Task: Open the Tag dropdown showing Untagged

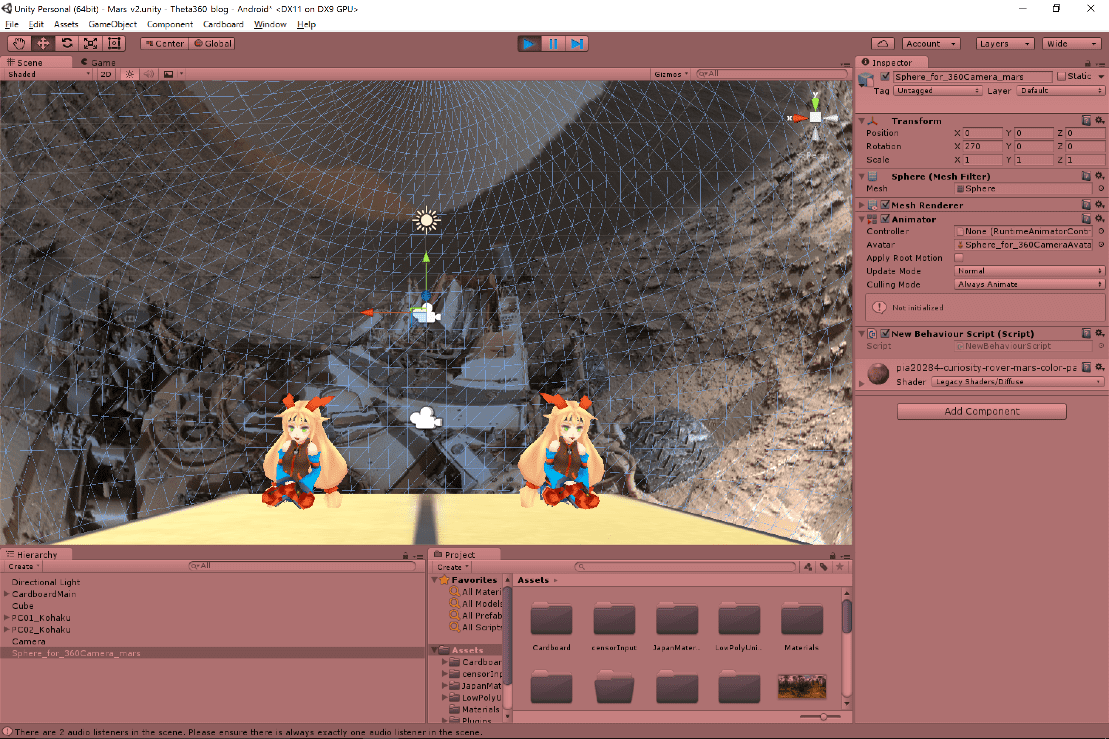Action: [x=937, y=91]
